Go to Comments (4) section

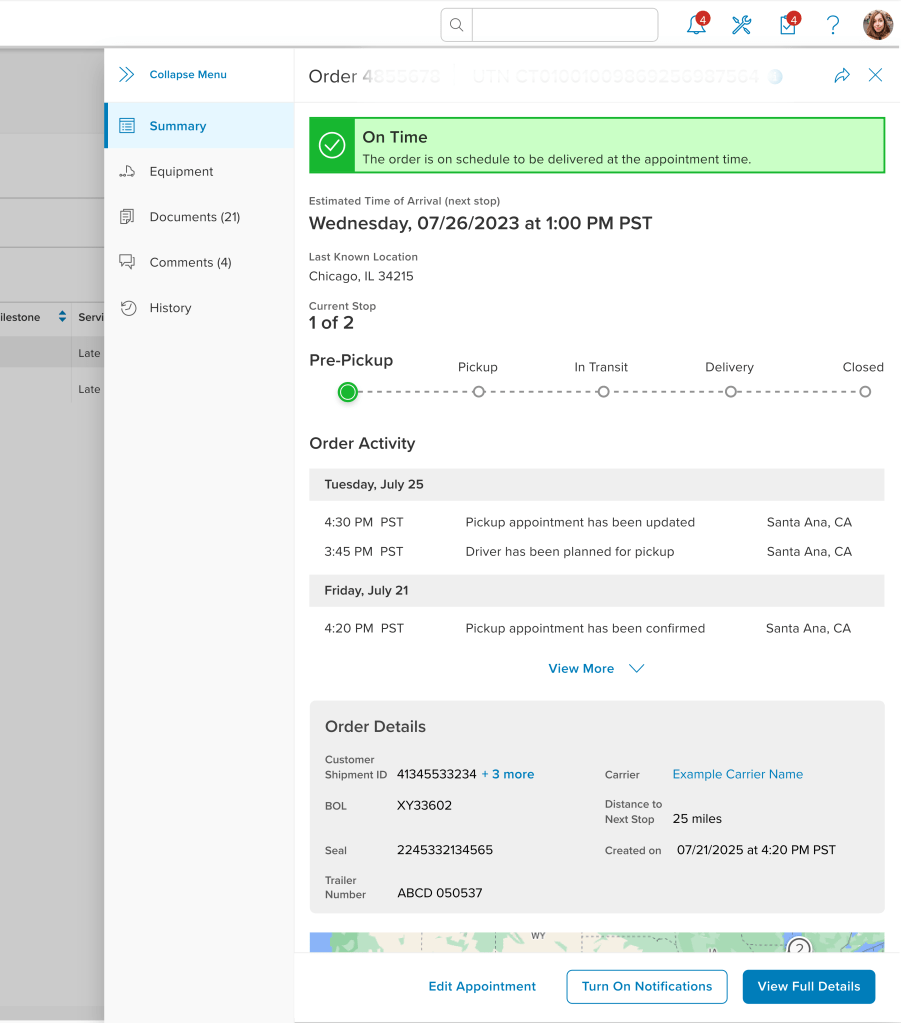[190, 263]
